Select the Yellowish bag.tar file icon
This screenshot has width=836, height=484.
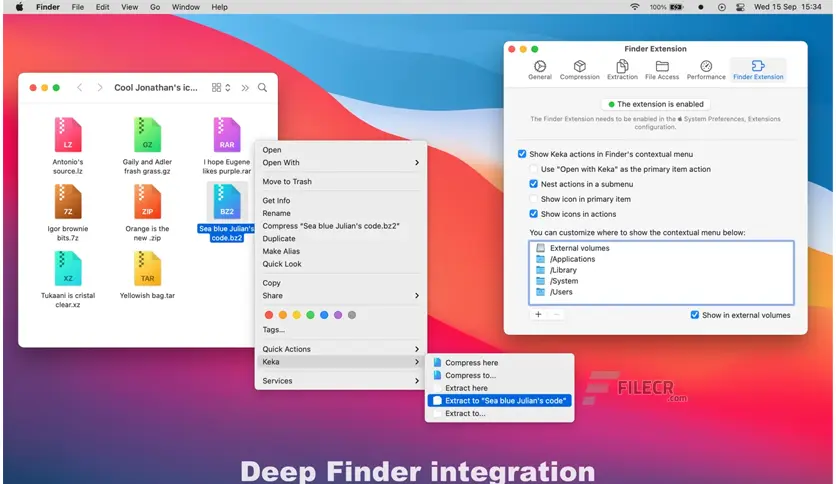[147, 268]
